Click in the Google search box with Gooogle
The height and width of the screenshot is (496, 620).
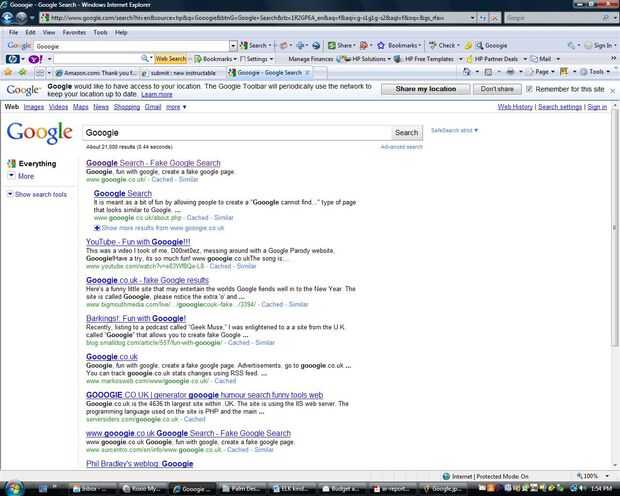237,133
